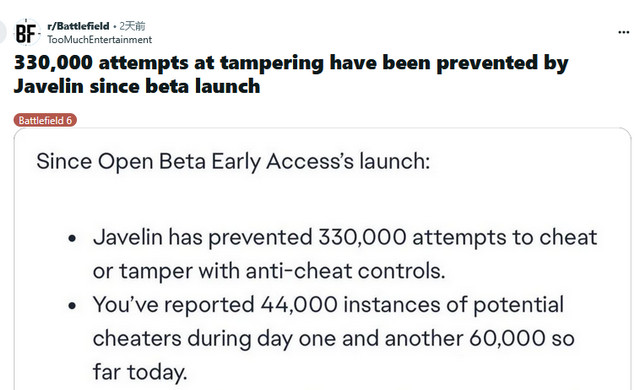The height and width of the screenshot is (390, 640).
Task: Click the second bullet point dot
Action: pyautogui.click(x=72, y=306)
